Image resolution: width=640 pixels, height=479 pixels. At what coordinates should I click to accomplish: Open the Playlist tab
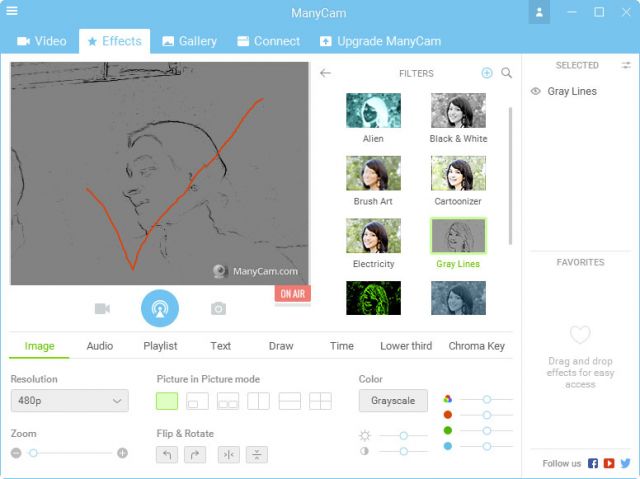160,346
